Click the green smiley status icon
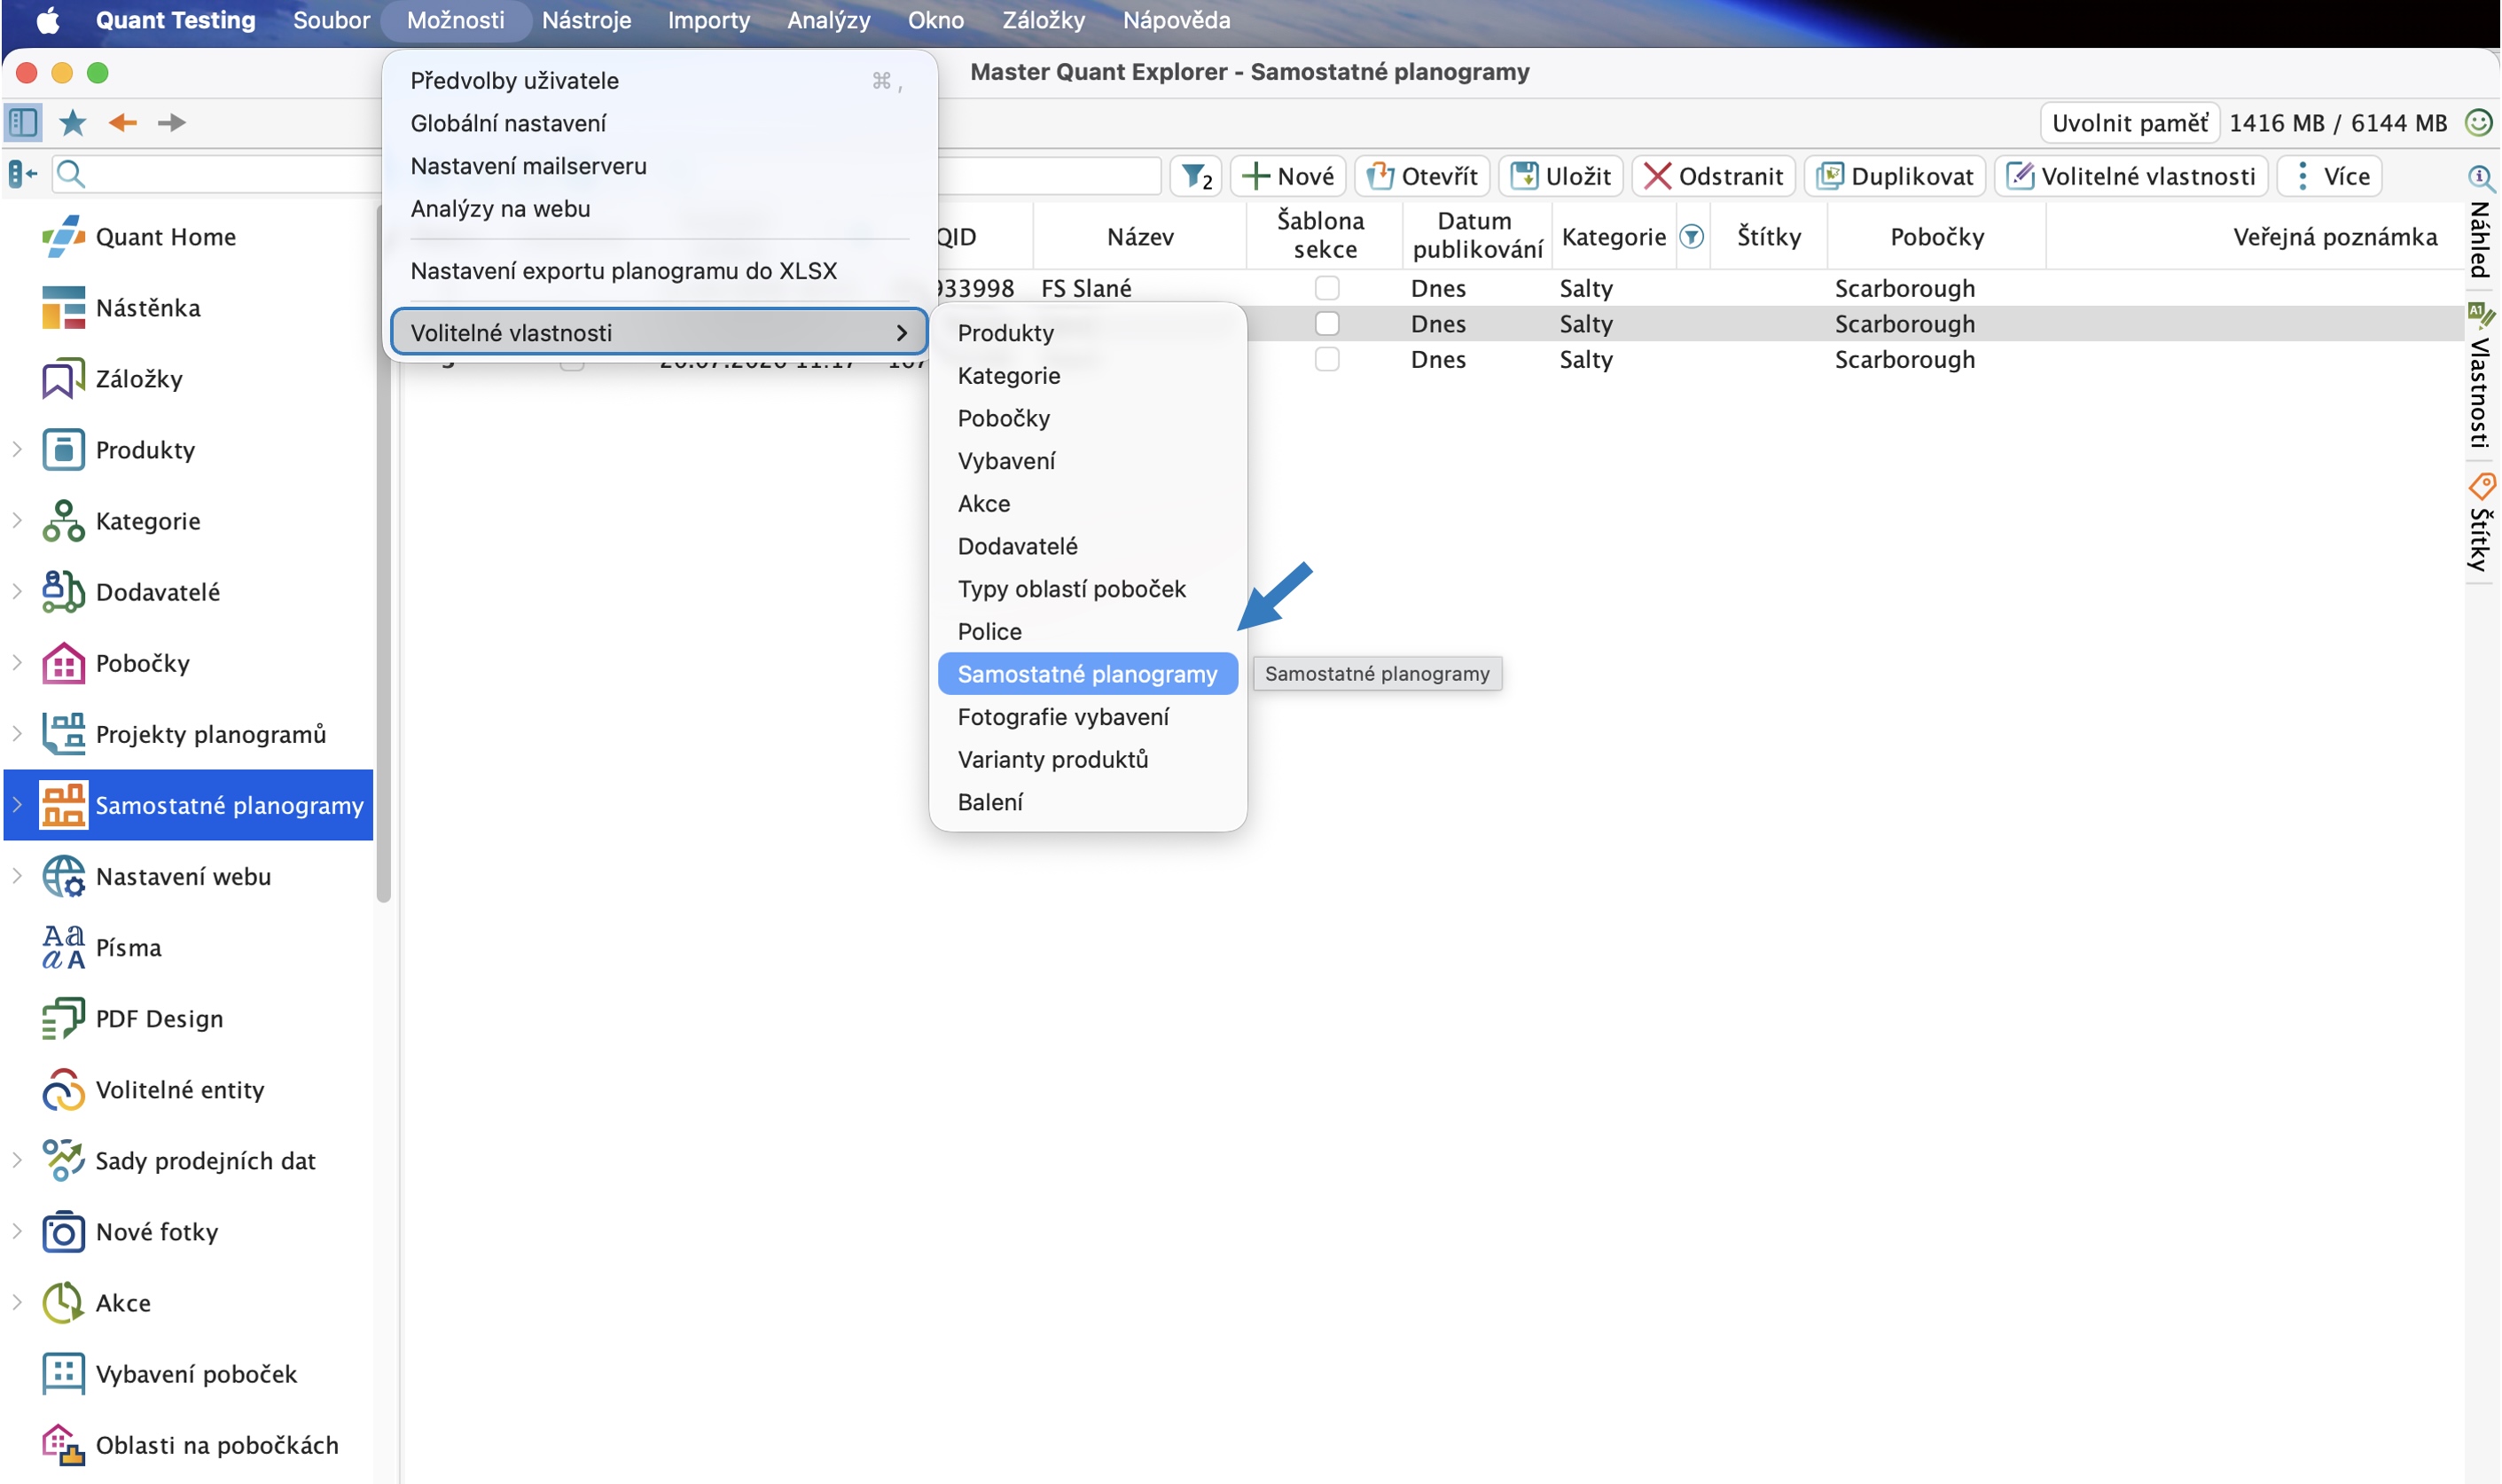This screenshot has width=2502, height=1484. (x=2478, y=123)
